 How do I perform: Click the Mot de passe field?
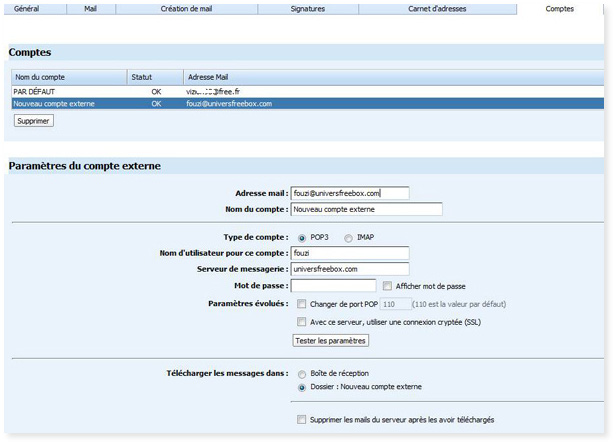pyautogui.click(x=332, y=285)
